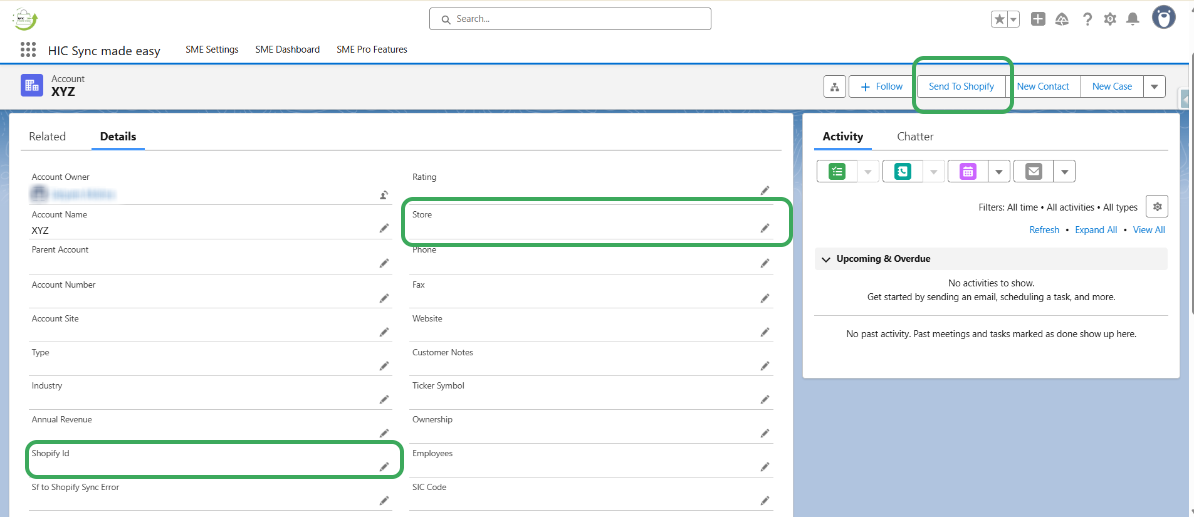The image size is (1194, 517).
Task: Open the Salesforce Help question mark
Action: tap(1087, 19)
